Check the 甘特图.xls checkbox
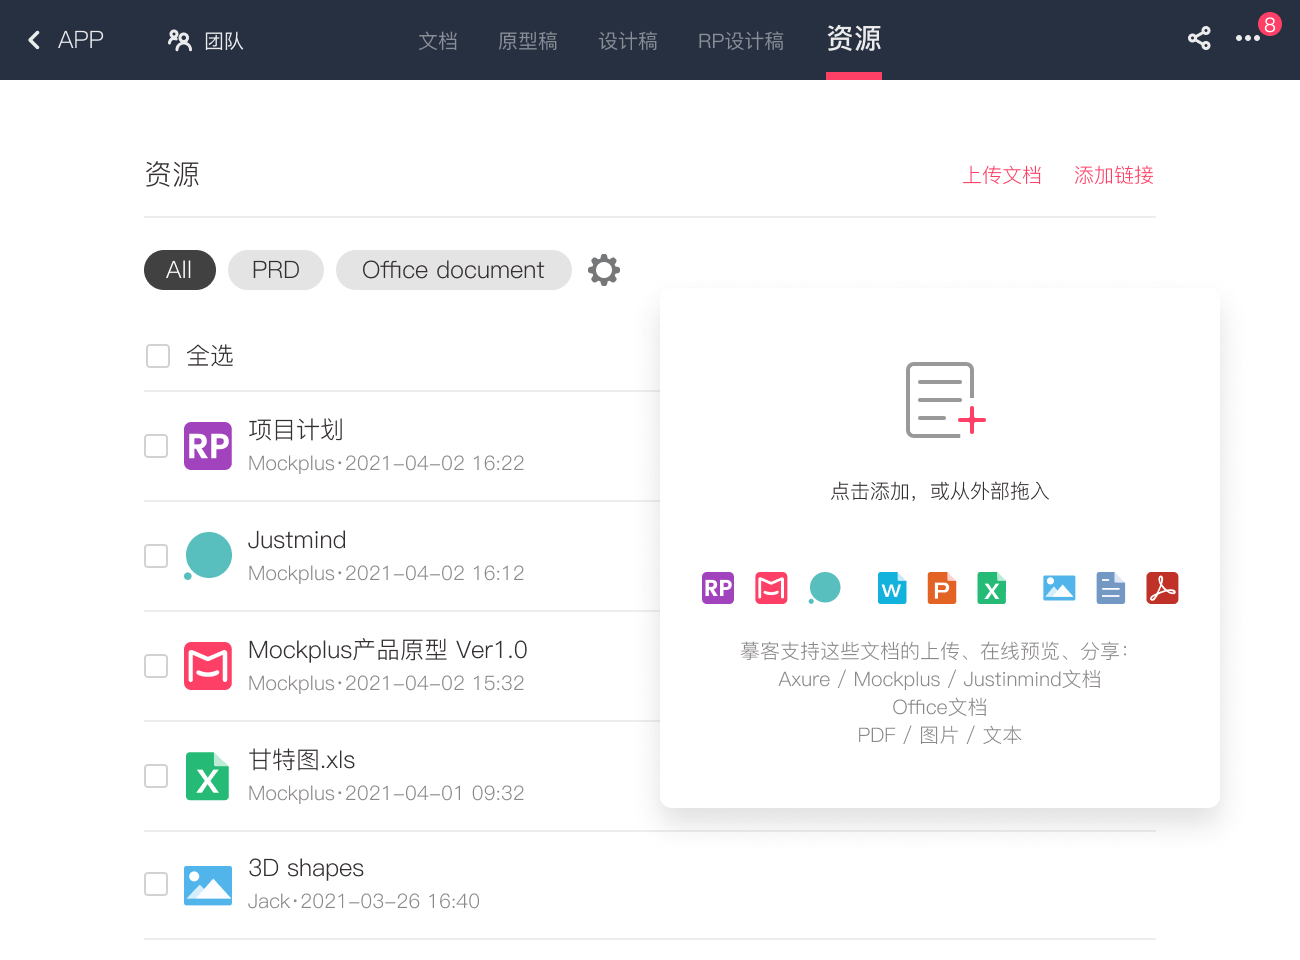Screen dimensions: 1300x960 [x=156, y=776]
